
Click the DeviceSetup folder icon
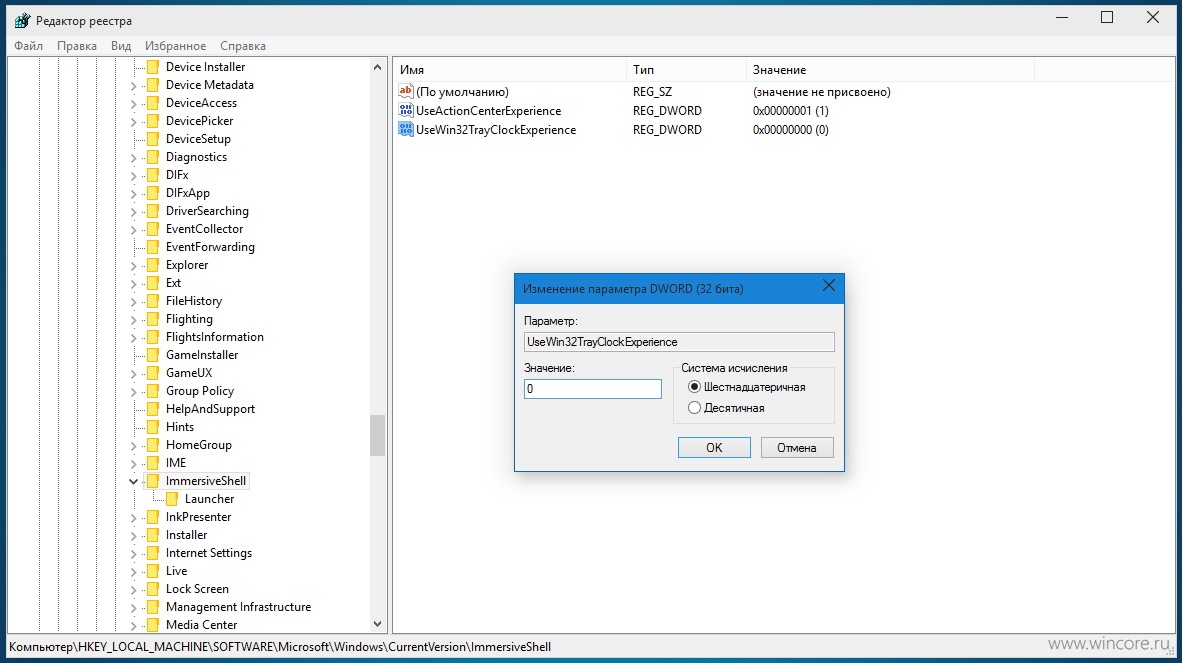153,139
